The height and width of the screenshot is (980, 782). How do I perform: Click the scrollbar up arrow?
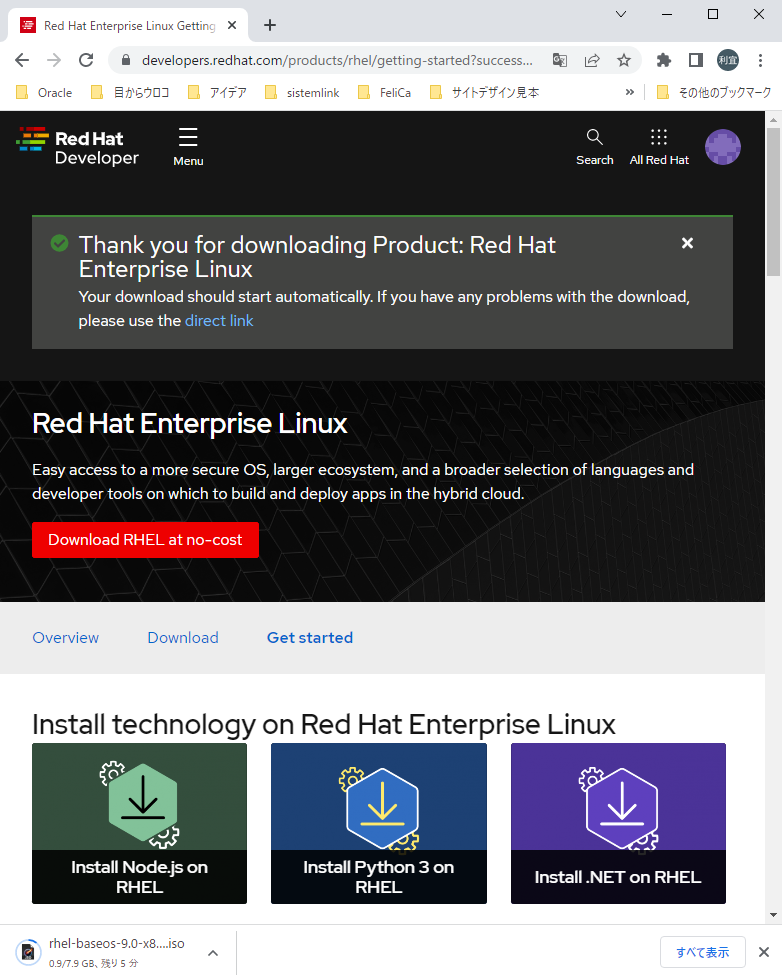pos(773,119)
